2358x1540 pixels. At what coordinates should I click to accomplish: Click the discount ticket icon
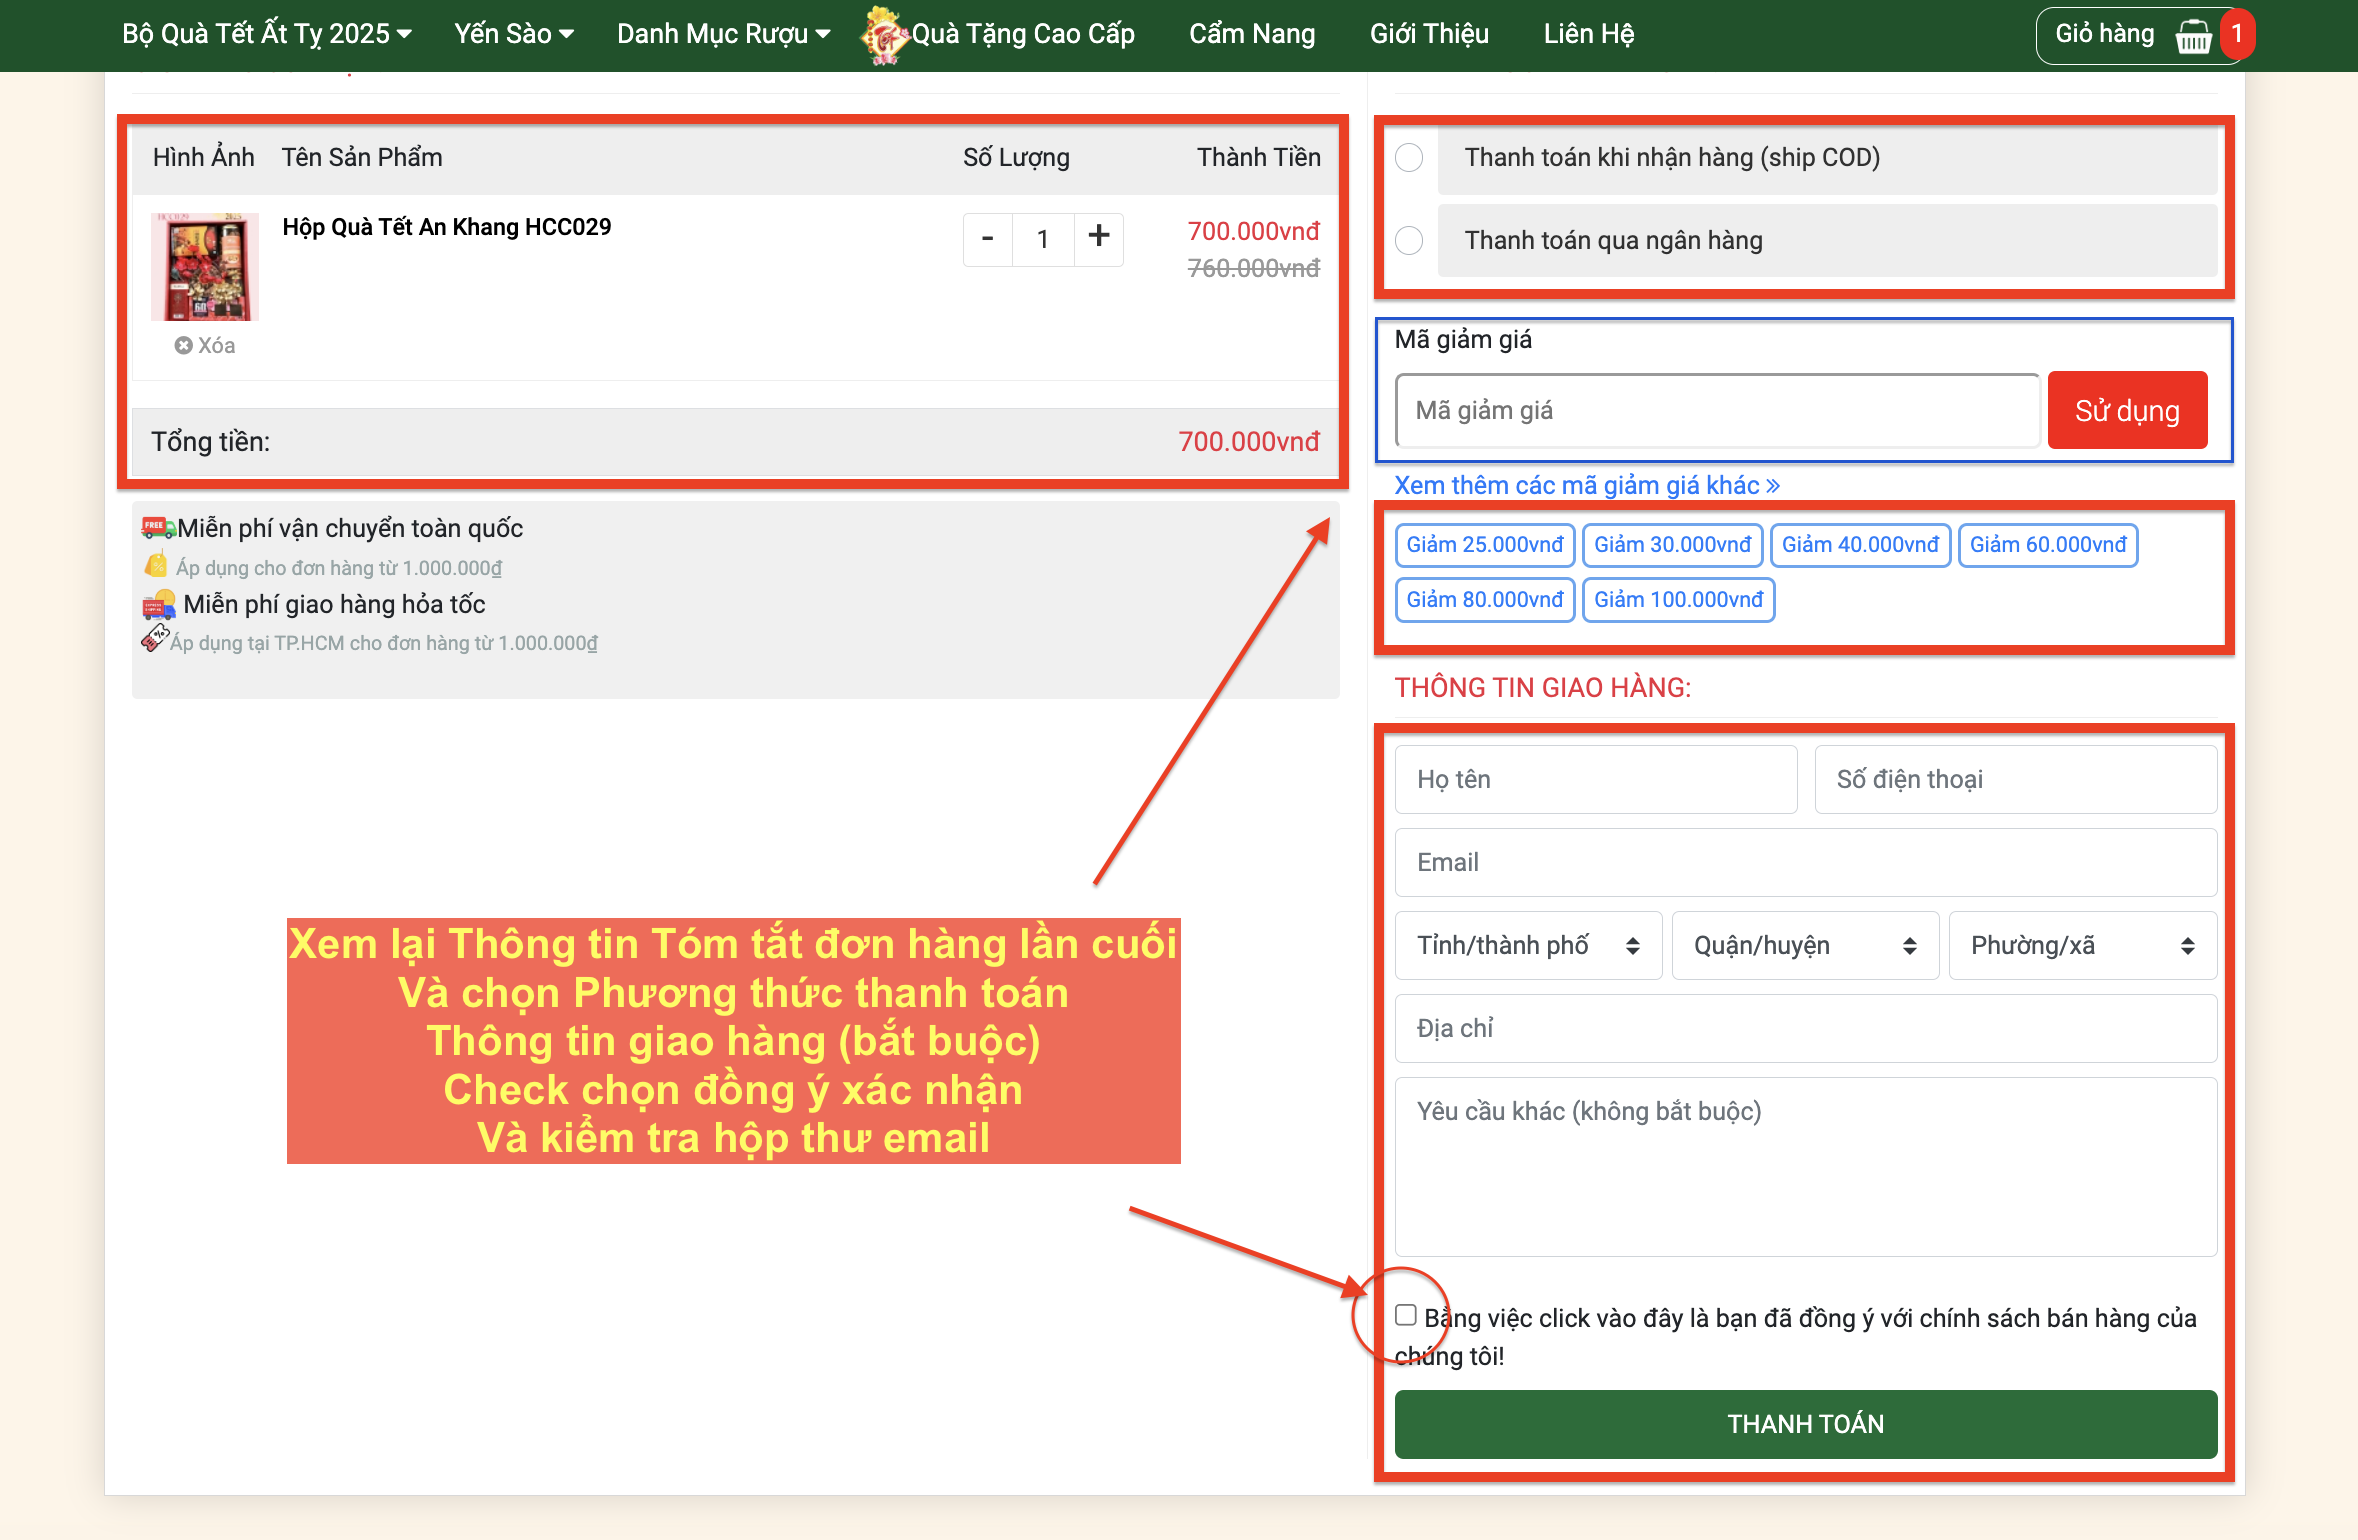pyautogui.click(x=154, y=638)
